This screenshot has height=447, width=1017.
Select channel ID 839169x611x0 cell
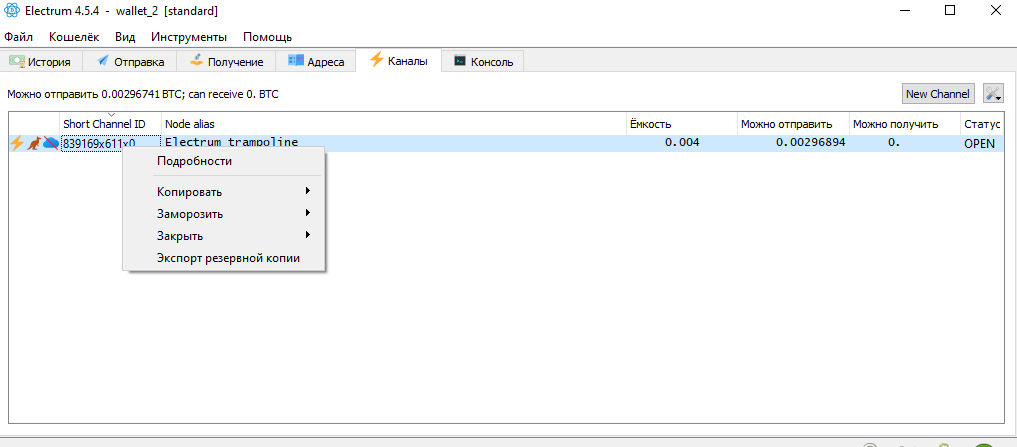pyautogui.click(x=111, y=143)
